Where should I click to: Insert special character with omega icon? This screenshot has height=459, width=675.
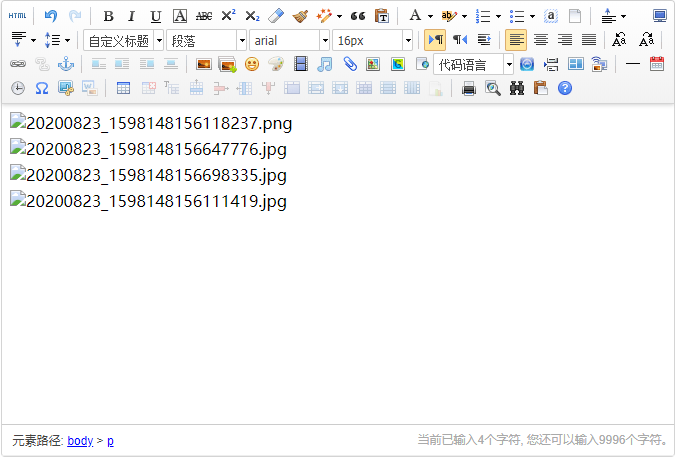pyautogui.click(x=42, y=88)
